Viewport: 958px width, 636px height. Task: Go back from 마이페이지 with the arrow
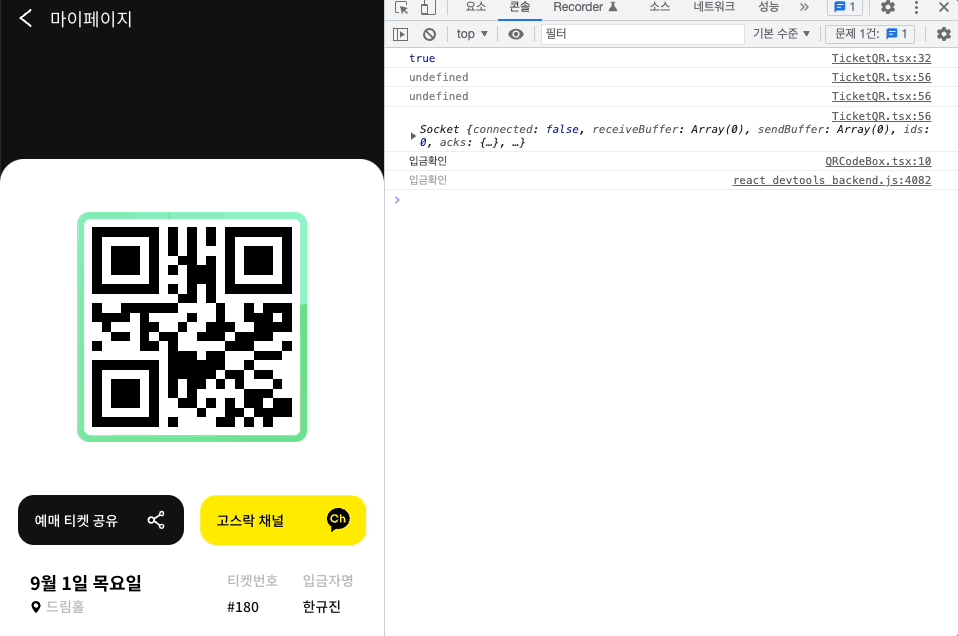tap(26, 18)
